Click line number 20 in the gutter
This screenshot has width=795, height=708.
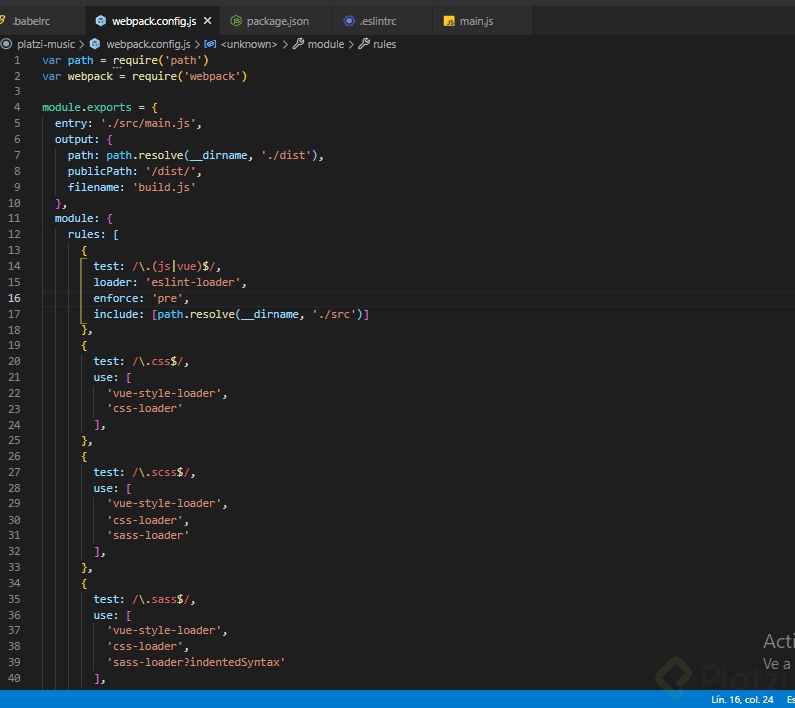(x=16, y=361)
